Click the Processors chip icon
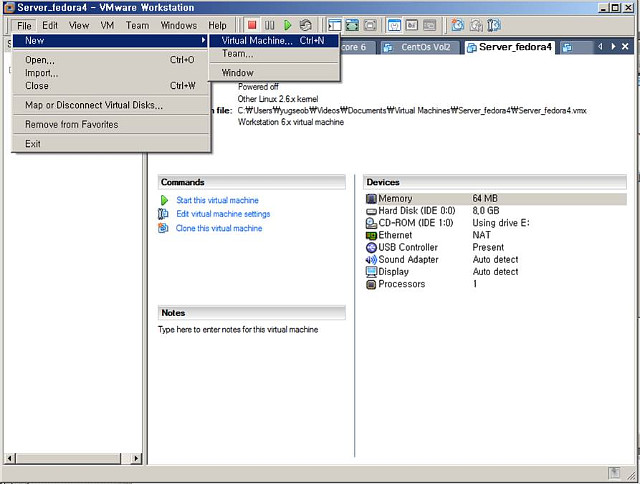The image size is (640, 484). pyautogui.click(x=371, y=284)
